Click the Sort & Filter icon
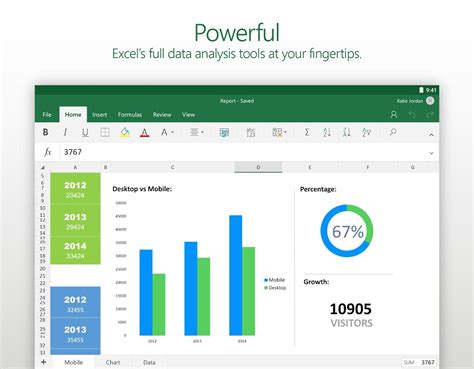This screenshot has width=474, height=369. pos(366,132)
